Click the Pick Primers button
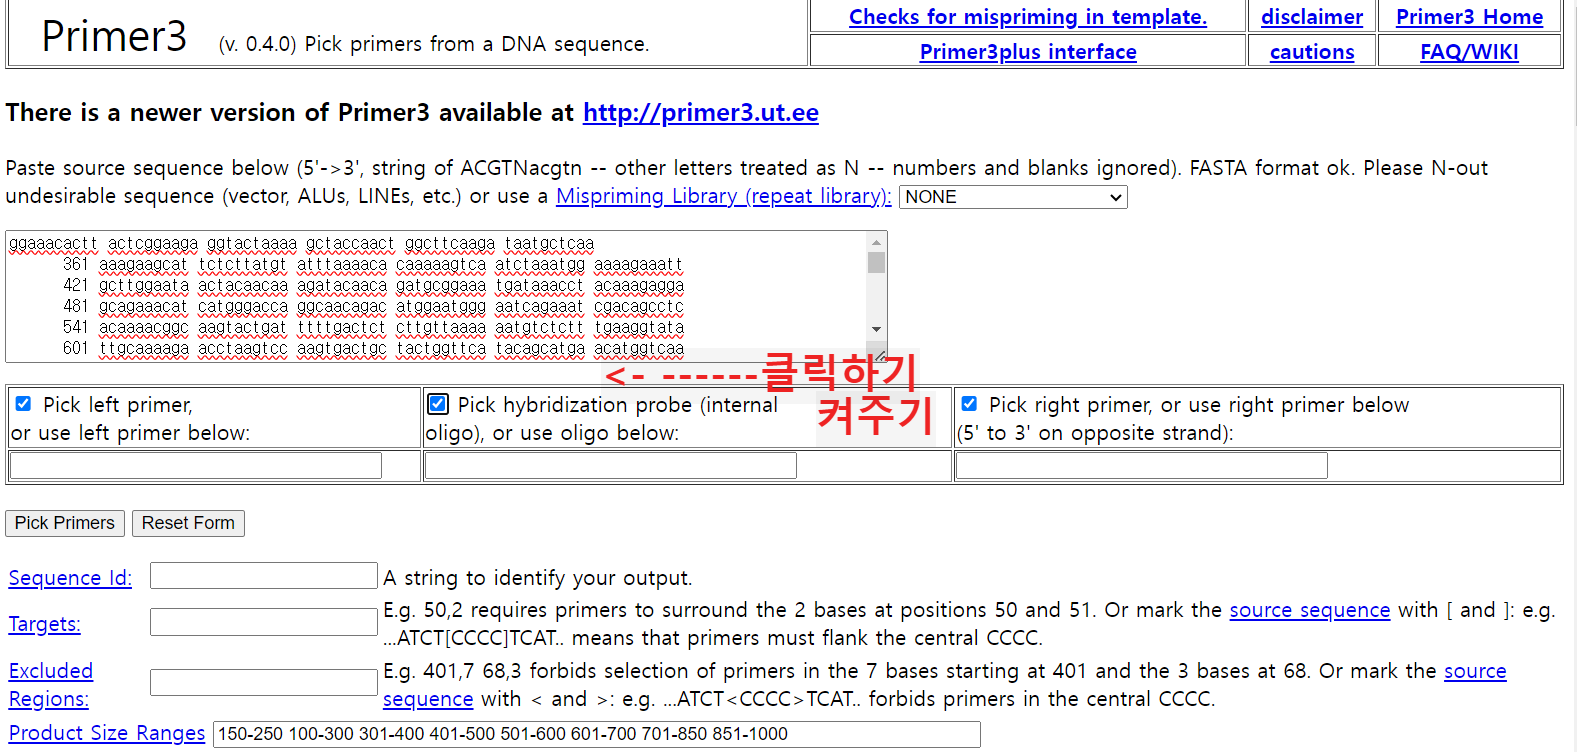Screen dimensions: 1577x752 65,523
